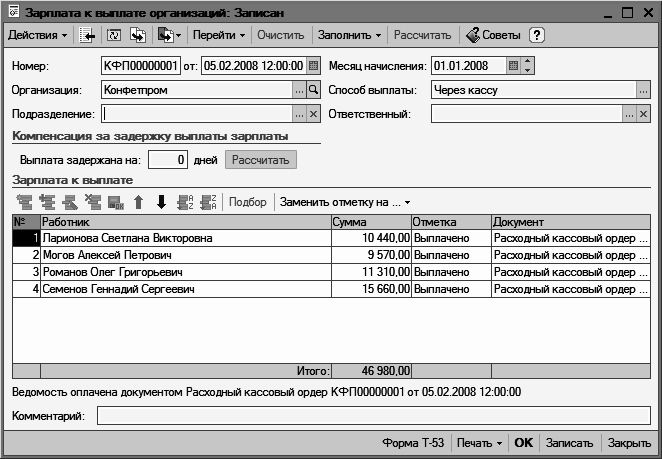Click the sum cell 10 440,00
662x459 pixels.
372,238
